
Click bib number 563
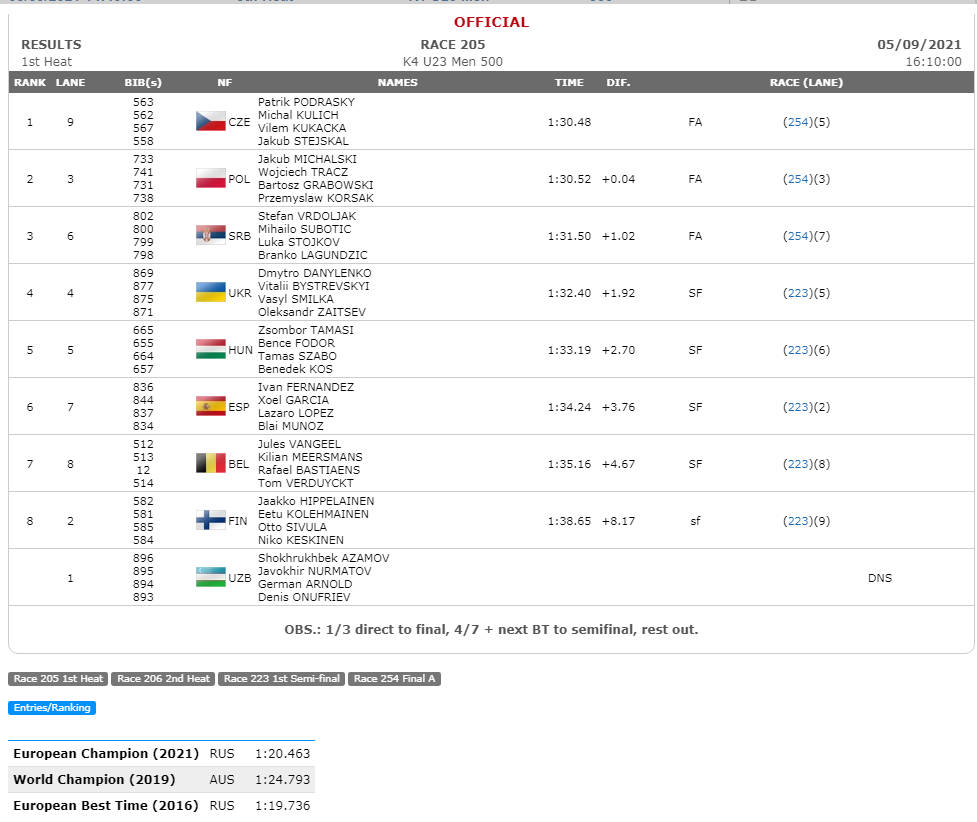tap(143, 102)
